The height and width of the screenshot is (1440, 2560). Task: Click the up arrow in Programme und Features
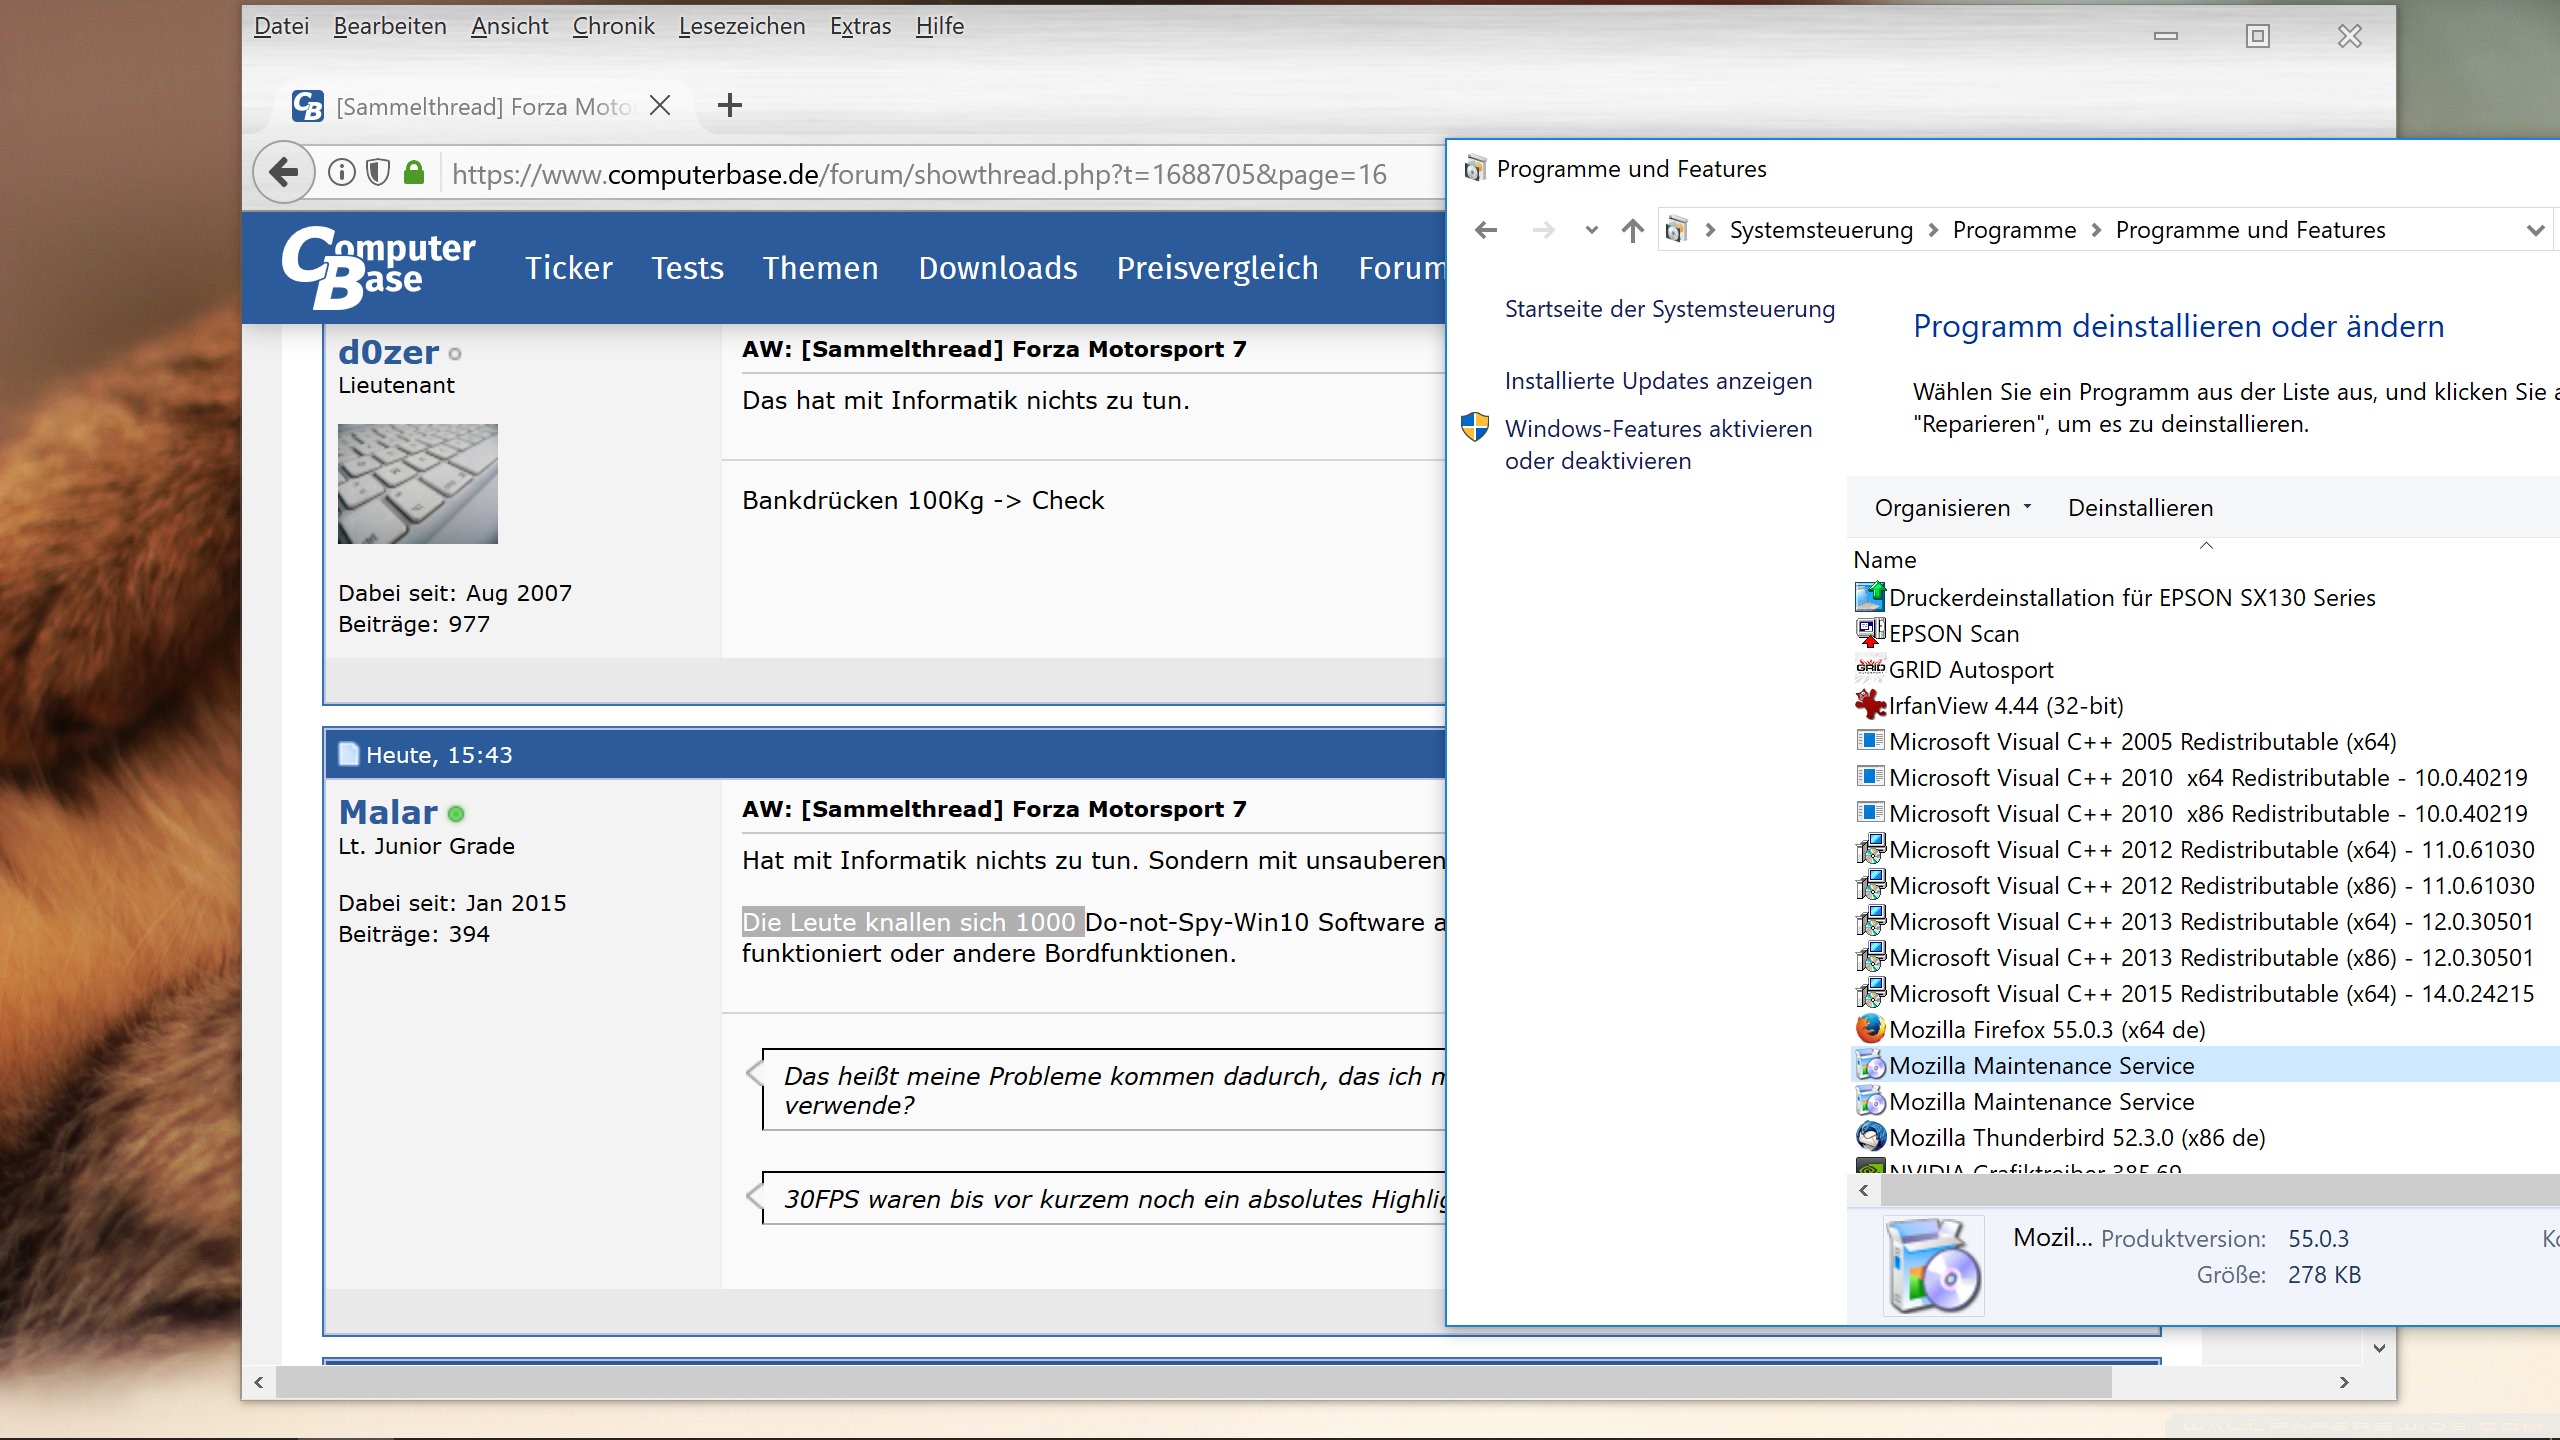(x=1633, y=231)
